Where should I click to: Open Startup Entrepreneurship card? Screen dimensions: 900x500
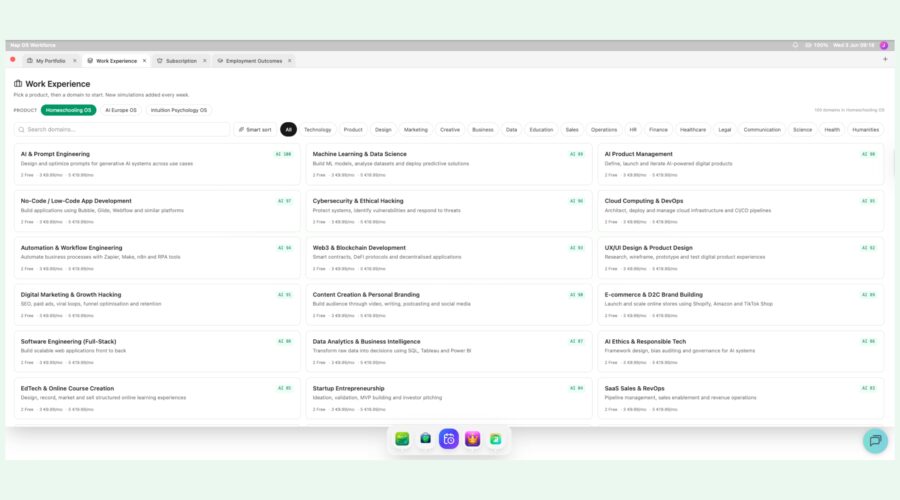pos(449,398)
